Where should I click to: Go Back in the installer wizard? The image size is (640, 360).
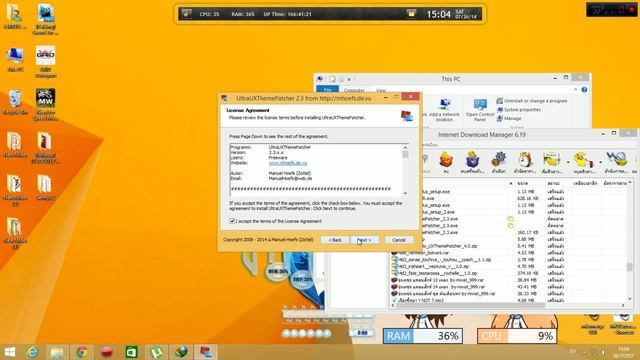(x=335, y=240)
